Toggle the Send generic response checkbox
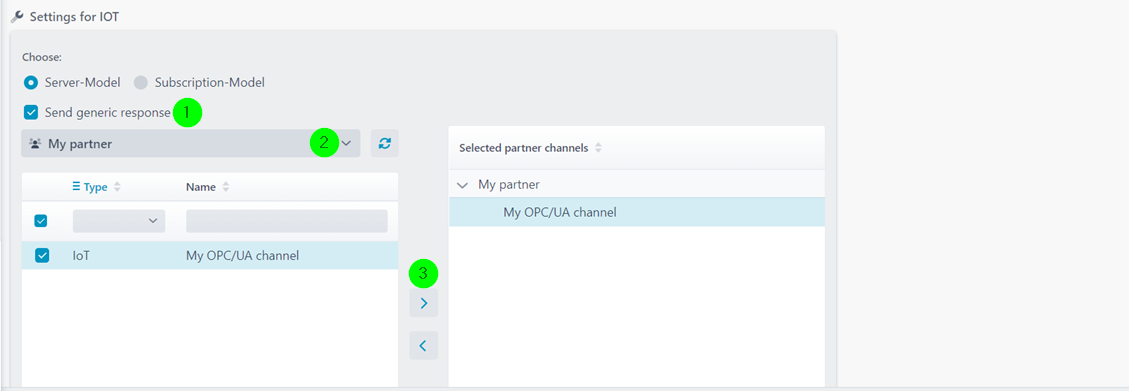Viewport: 1129px width, 391px height. 31,112
